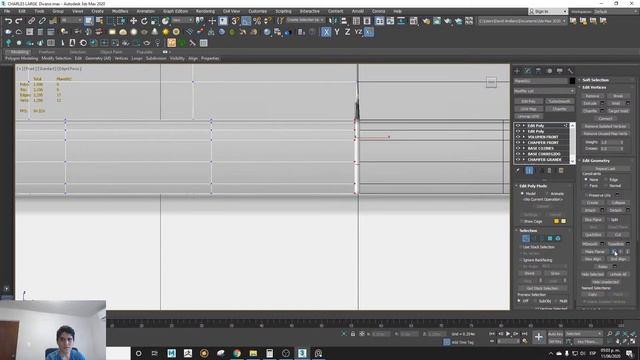Undo the last action
Image resolution: width=640 pixels, height=360 pixels.
click(x=8, y=20)
